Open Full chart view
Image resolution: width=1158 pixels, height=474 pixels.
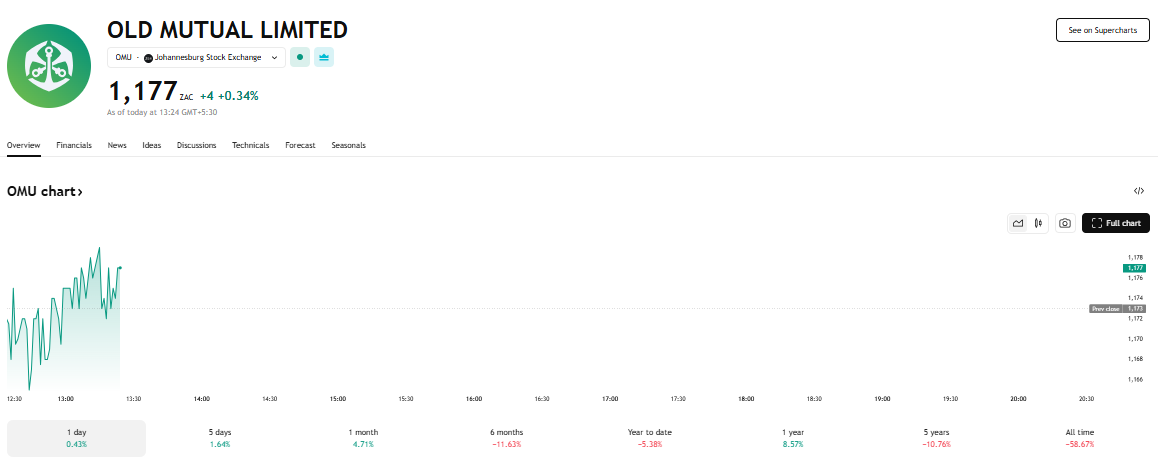click(1116, 223)
